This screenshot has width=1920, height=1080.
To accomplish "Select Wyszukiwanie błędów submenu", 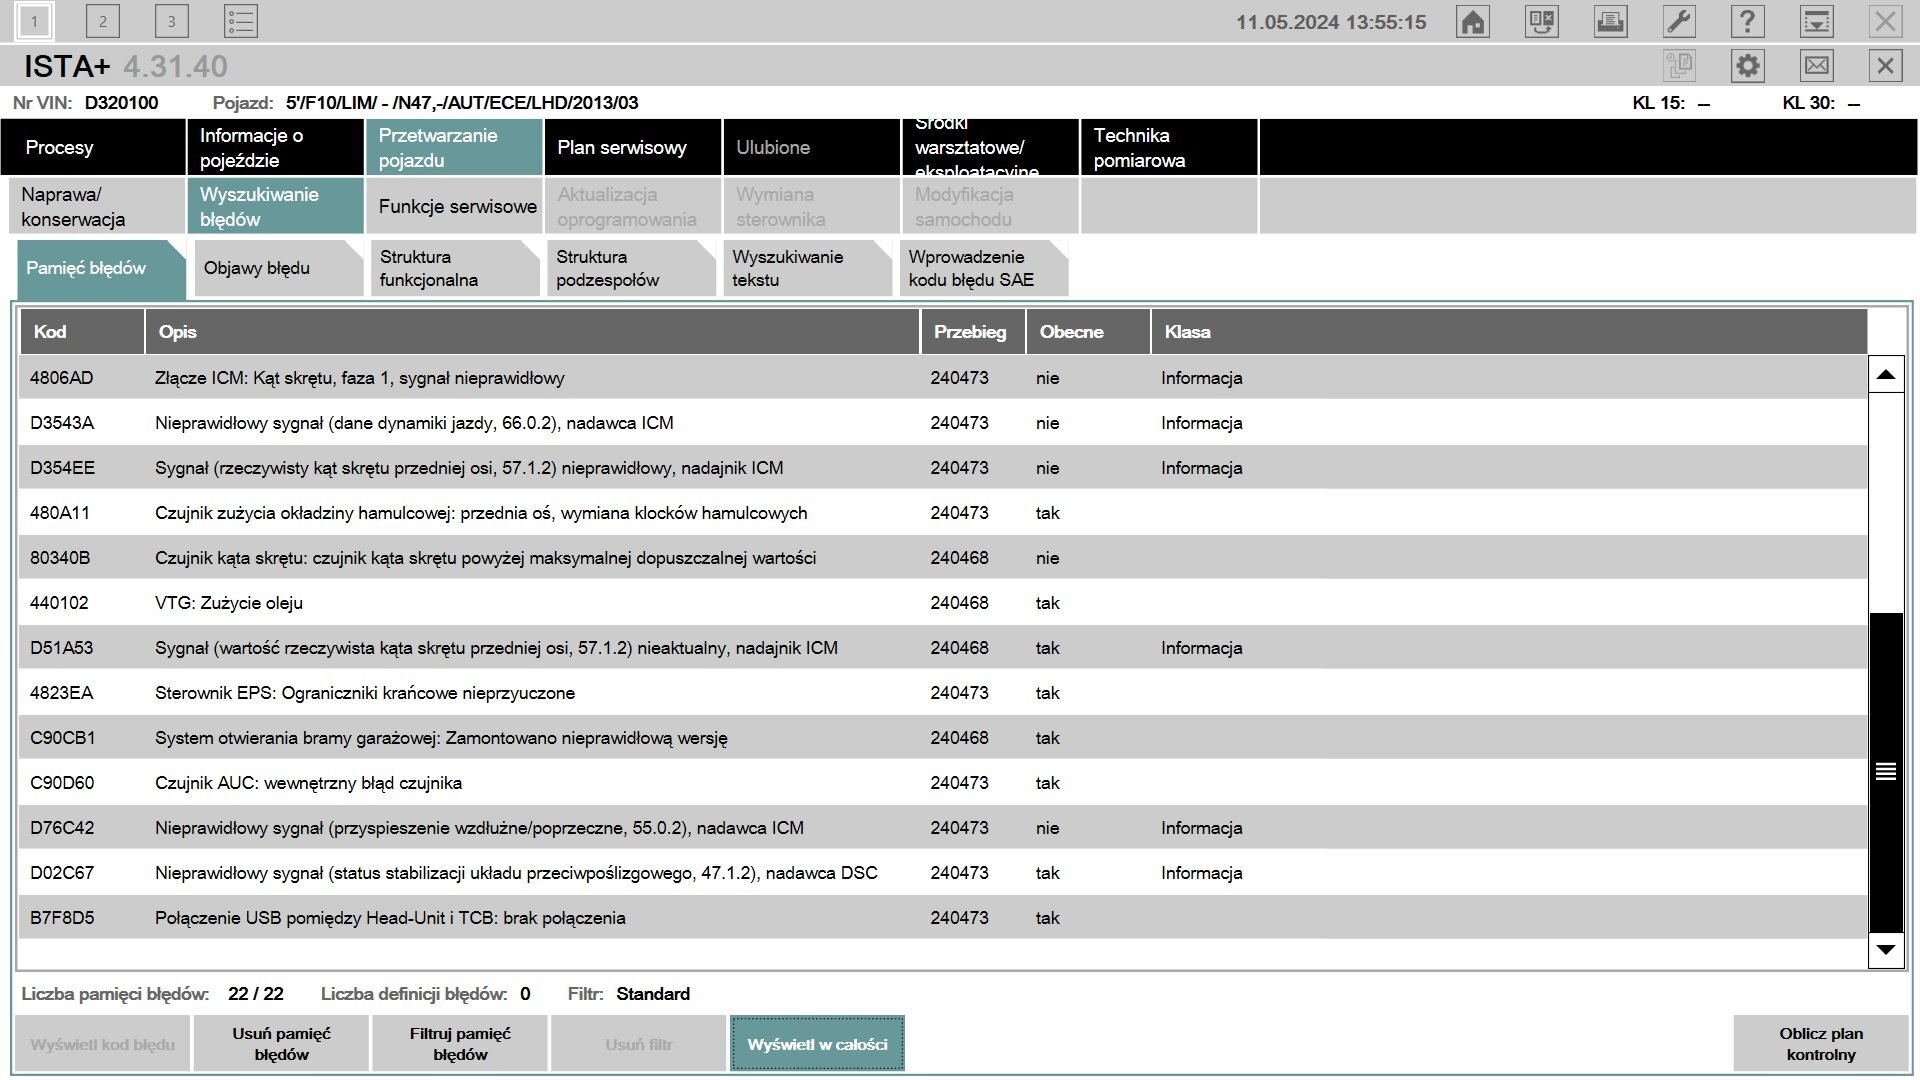I will (275, 206).
